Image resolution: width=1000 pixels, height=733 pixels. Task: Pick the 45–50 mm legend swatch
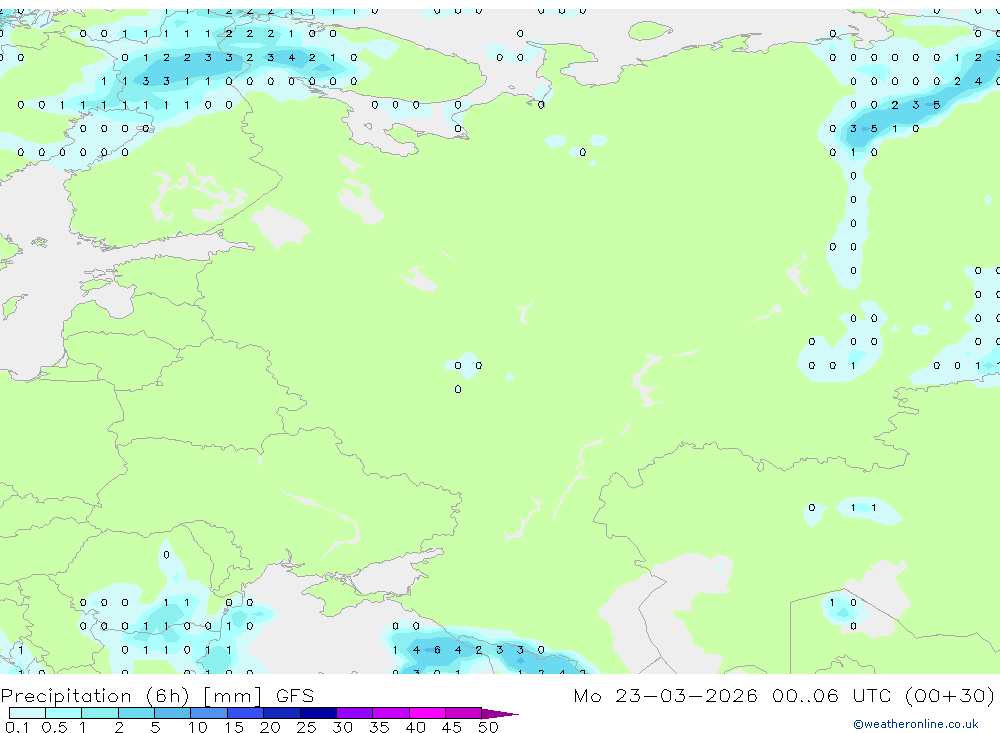[x=464, y=713]
